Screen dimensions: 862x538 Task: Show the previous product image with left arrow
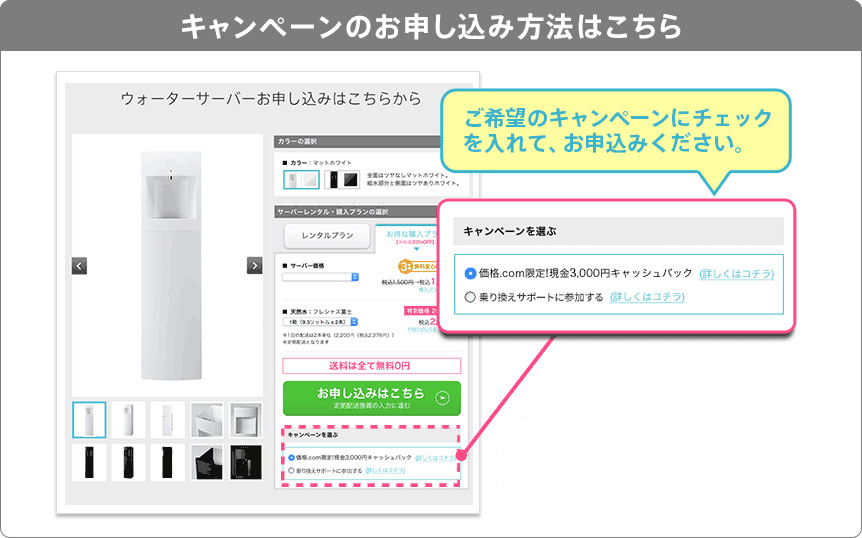[x=79, y=266]
